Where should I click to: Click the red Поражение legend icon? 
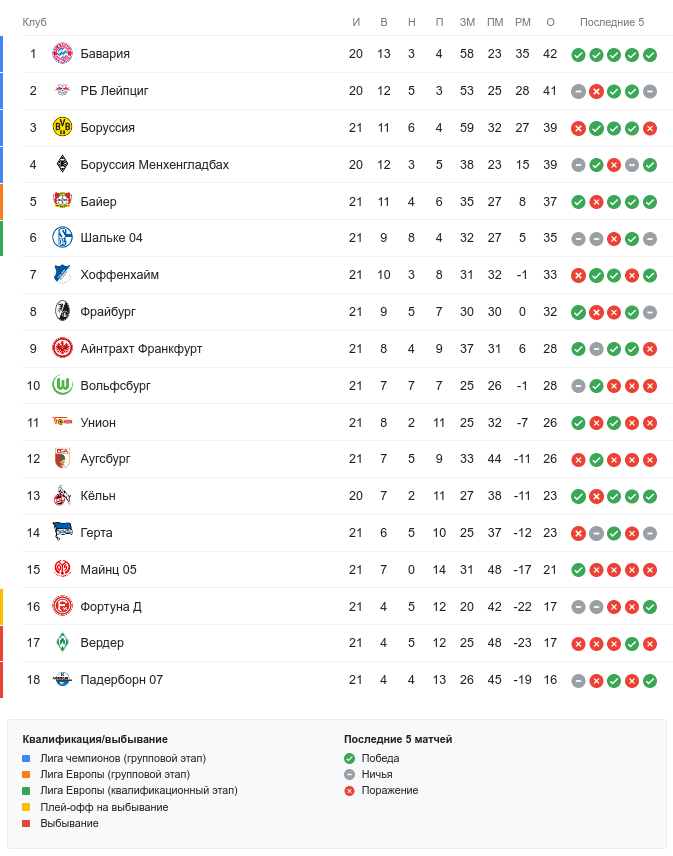(349, 791)
